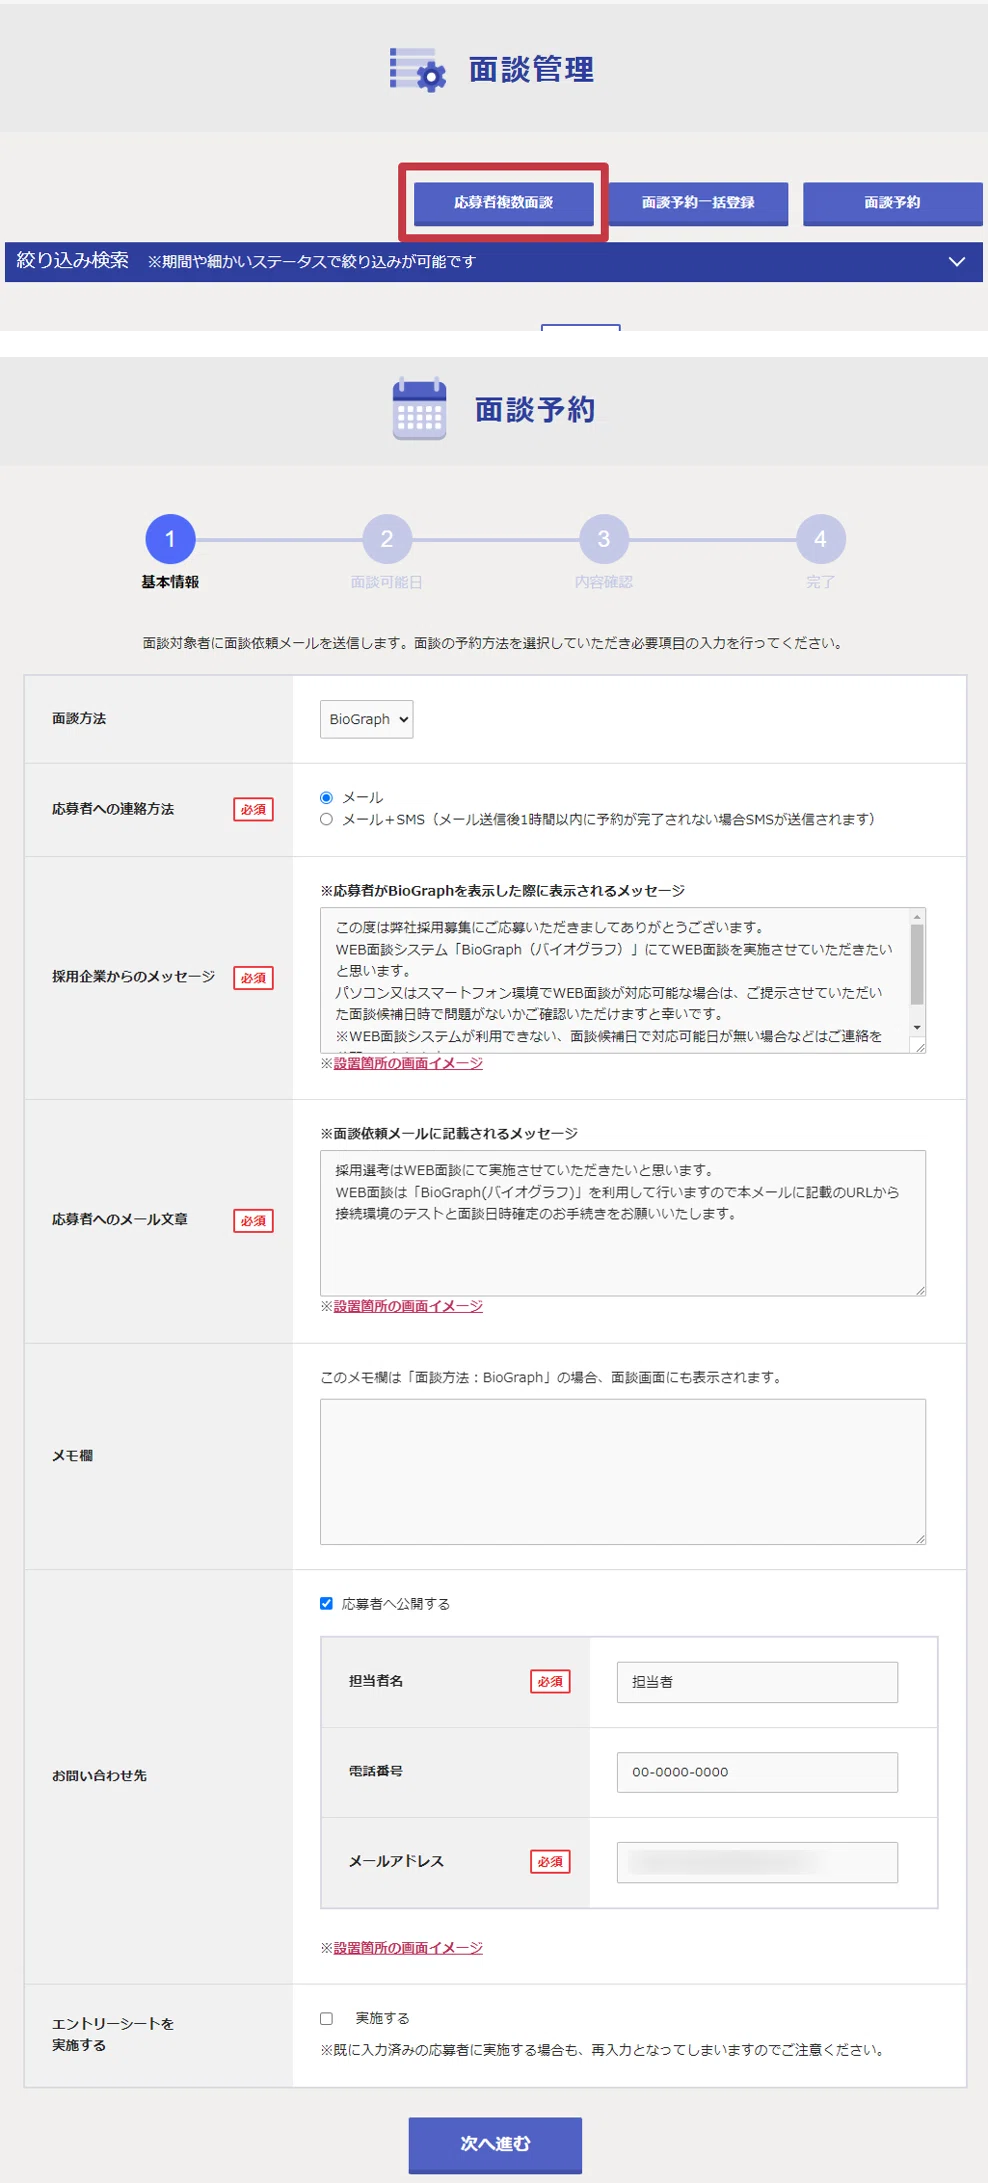Enable the エントリーシート 実施する checkbox
The image size is (988, 2183).
(x=326, y=2018)
